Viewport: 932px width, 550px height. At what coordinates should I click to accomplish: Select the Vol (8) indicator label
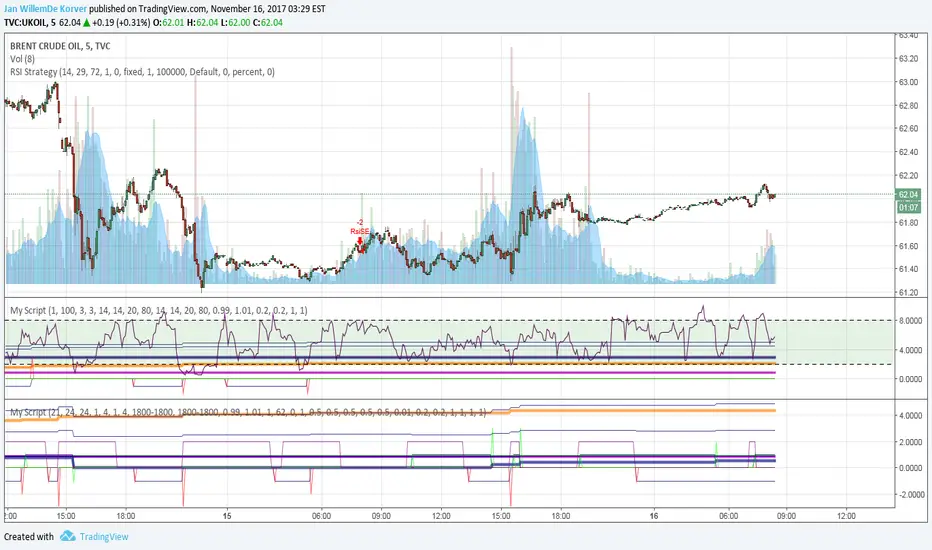coord(21,58)
